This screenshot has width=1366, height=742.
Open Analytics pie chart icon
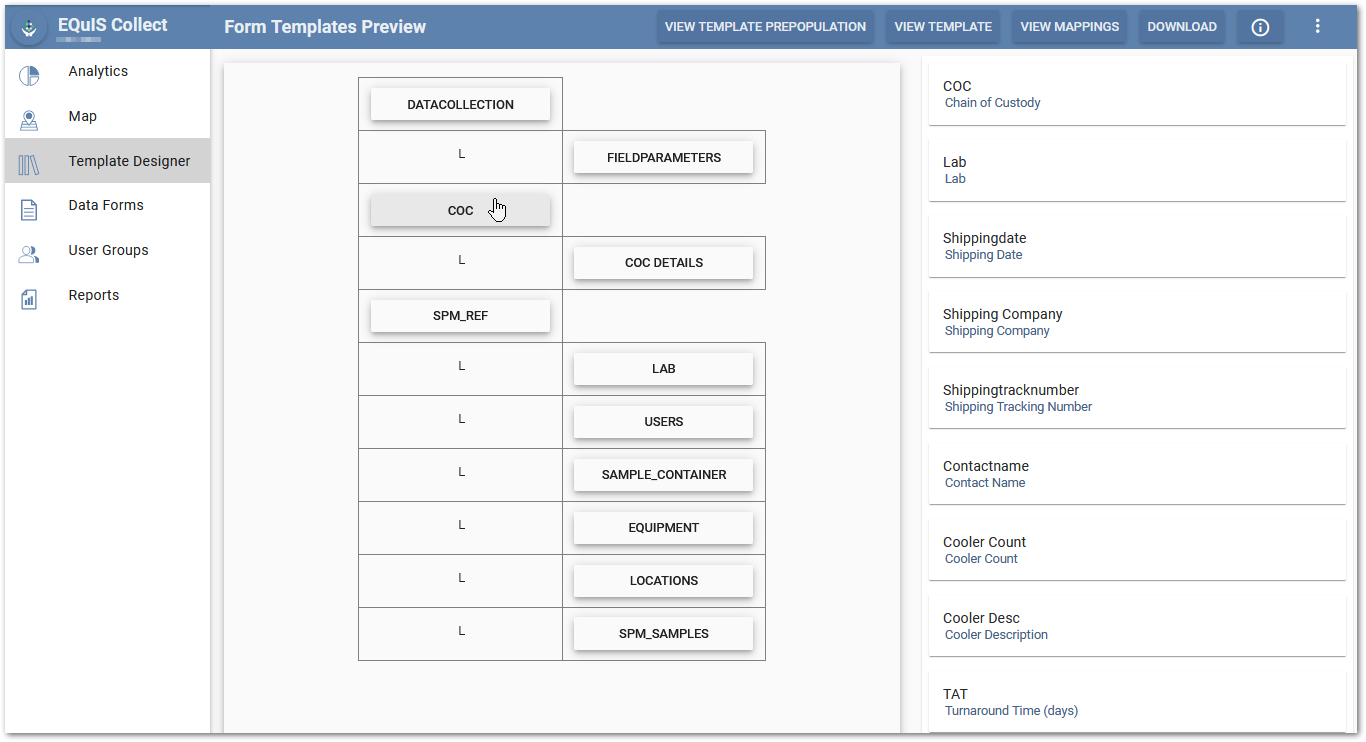pos(29,75)
